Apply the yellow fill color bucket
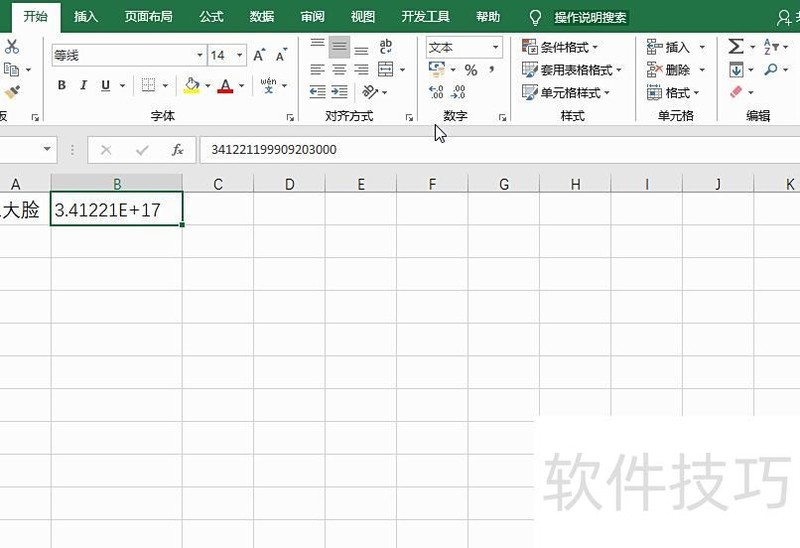The width and height of the screenshot is (800, 548). click(192, 86)
